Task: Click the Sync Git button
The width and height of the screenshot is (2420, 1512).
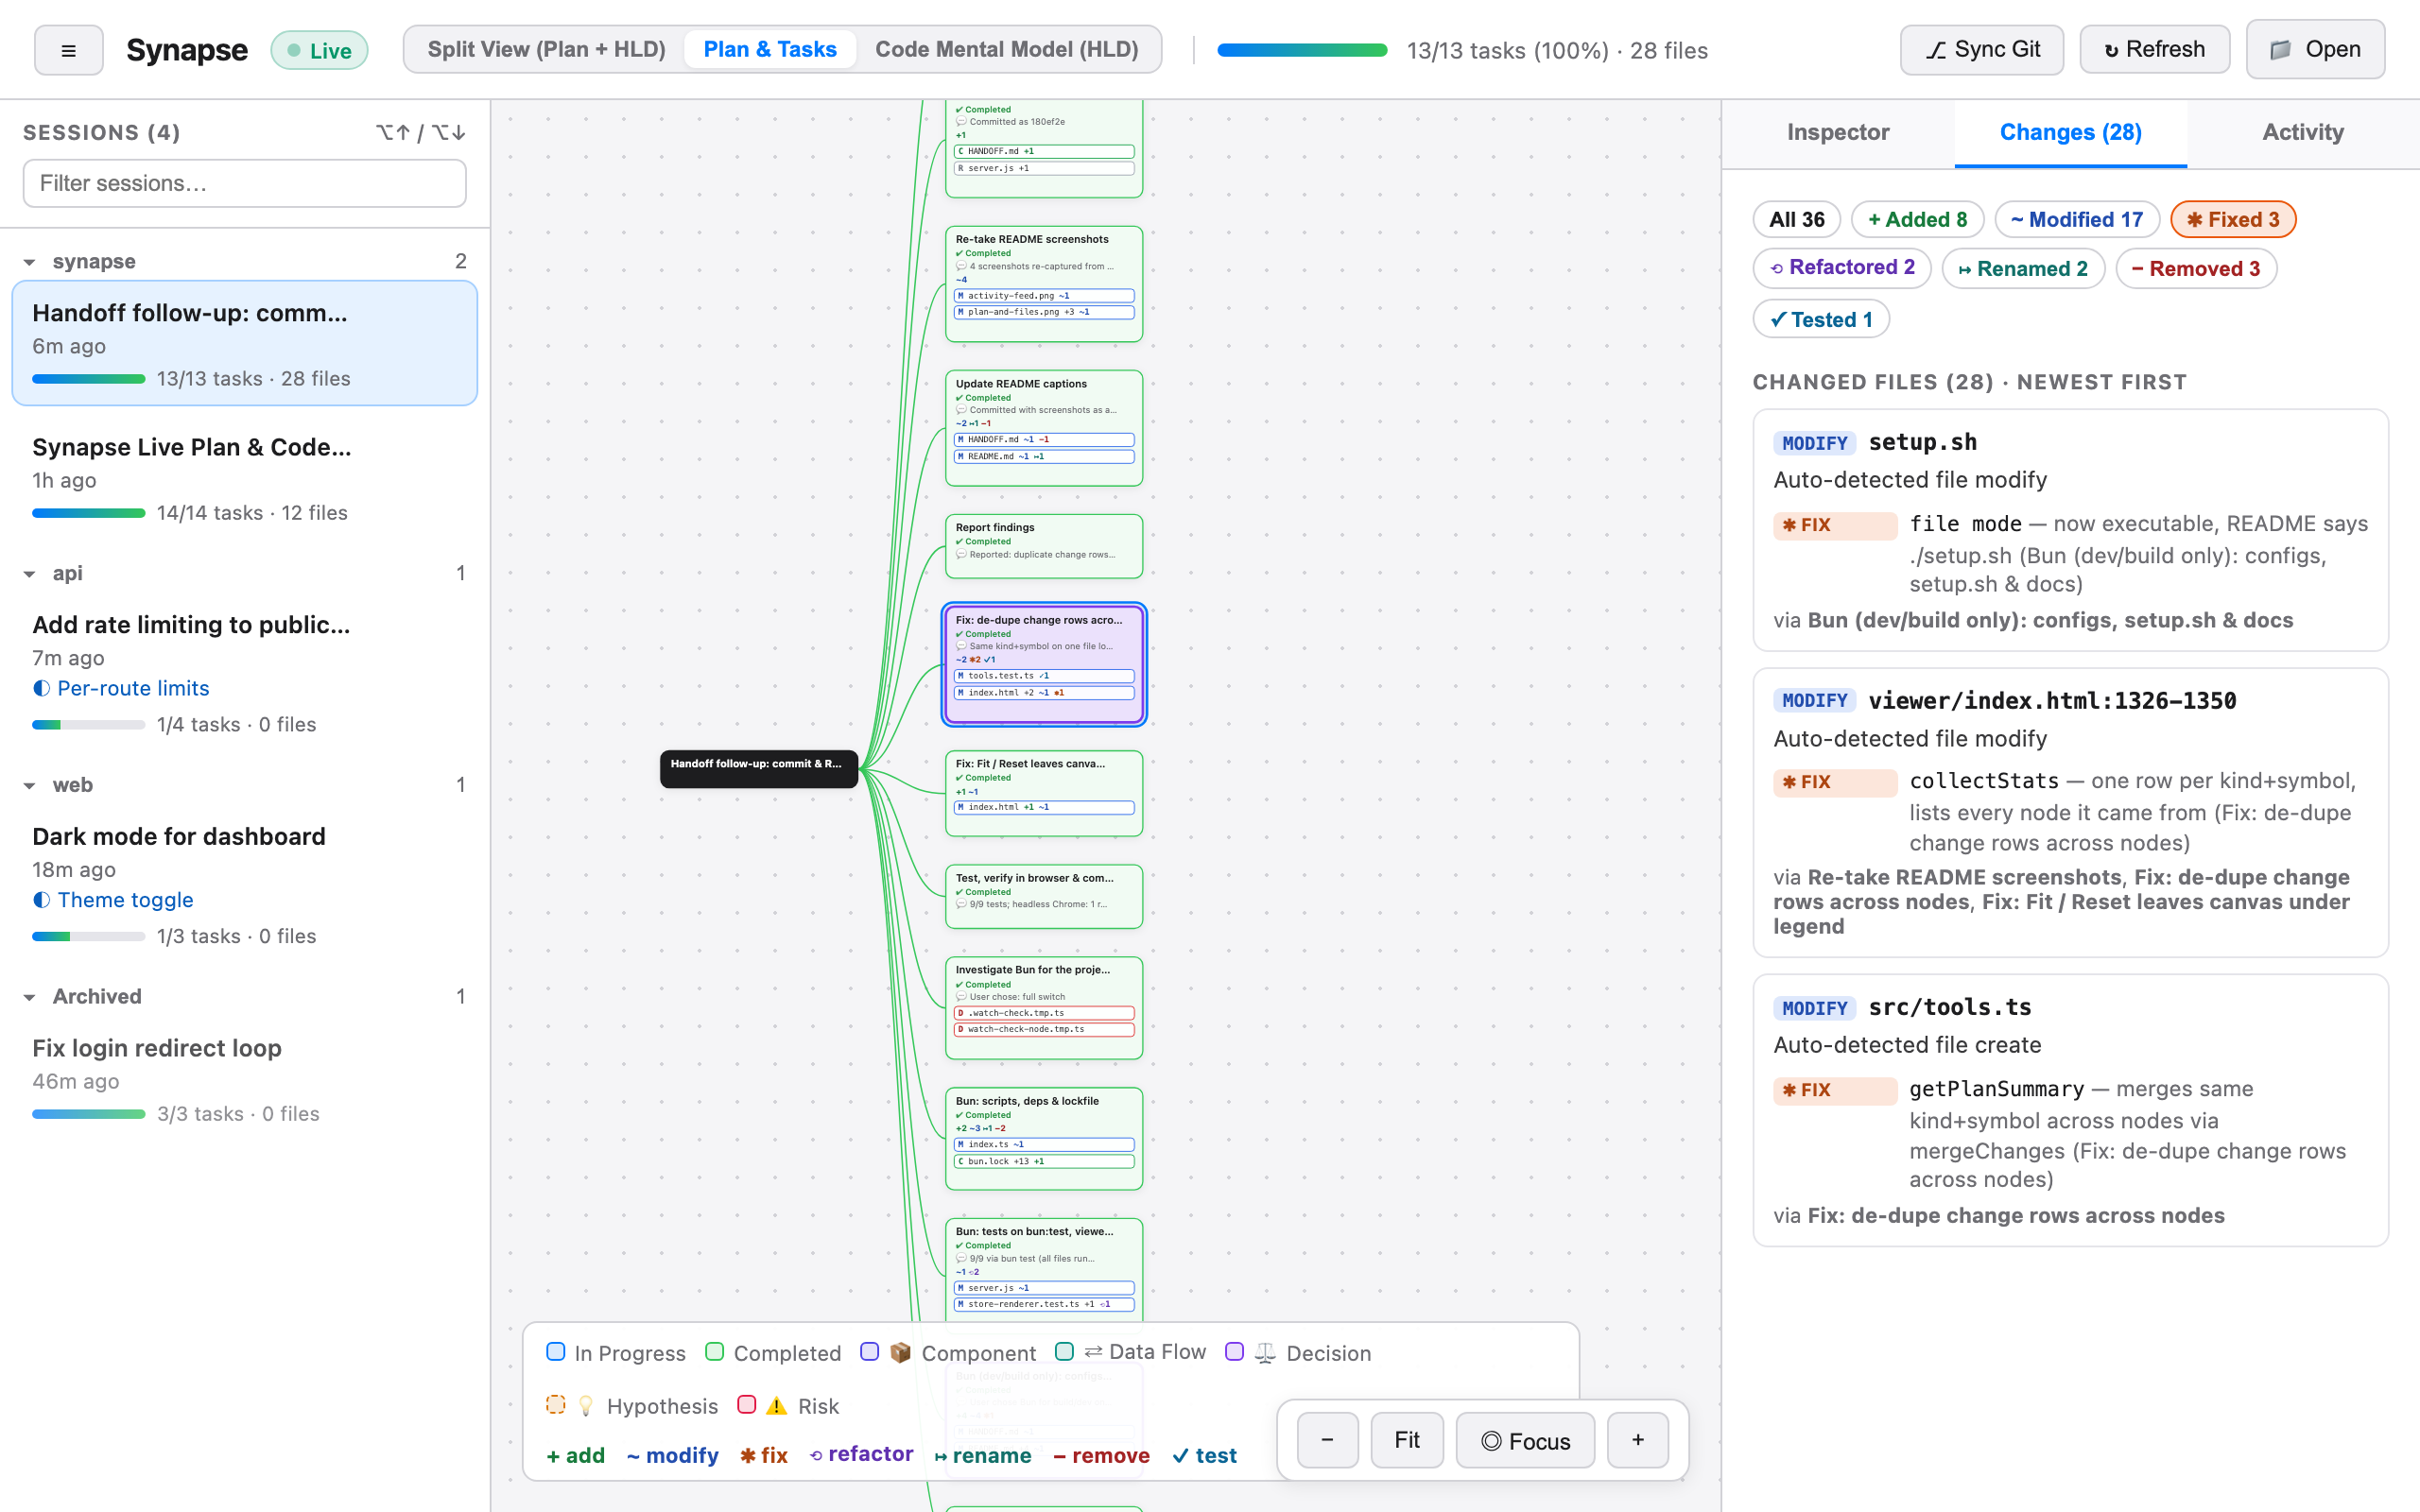Action: (1981, 50)
